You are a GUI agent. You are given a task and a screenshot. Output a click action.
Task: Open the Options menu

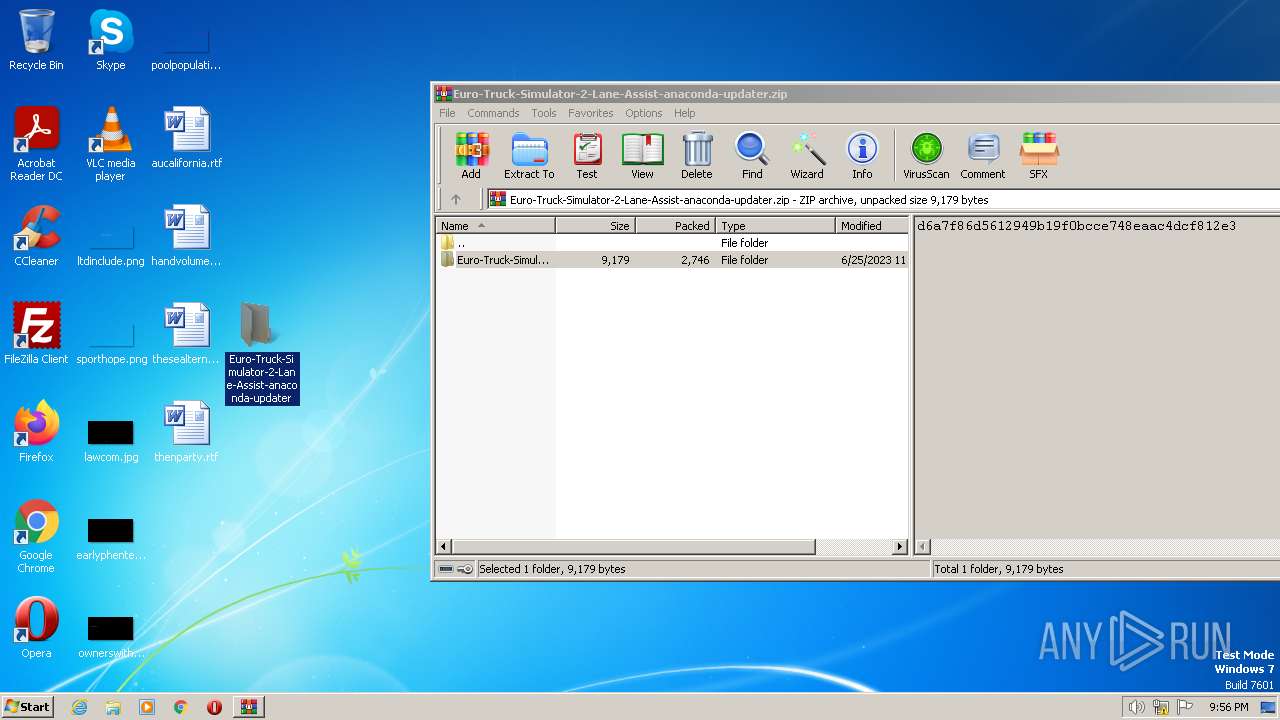coord(644,113)
